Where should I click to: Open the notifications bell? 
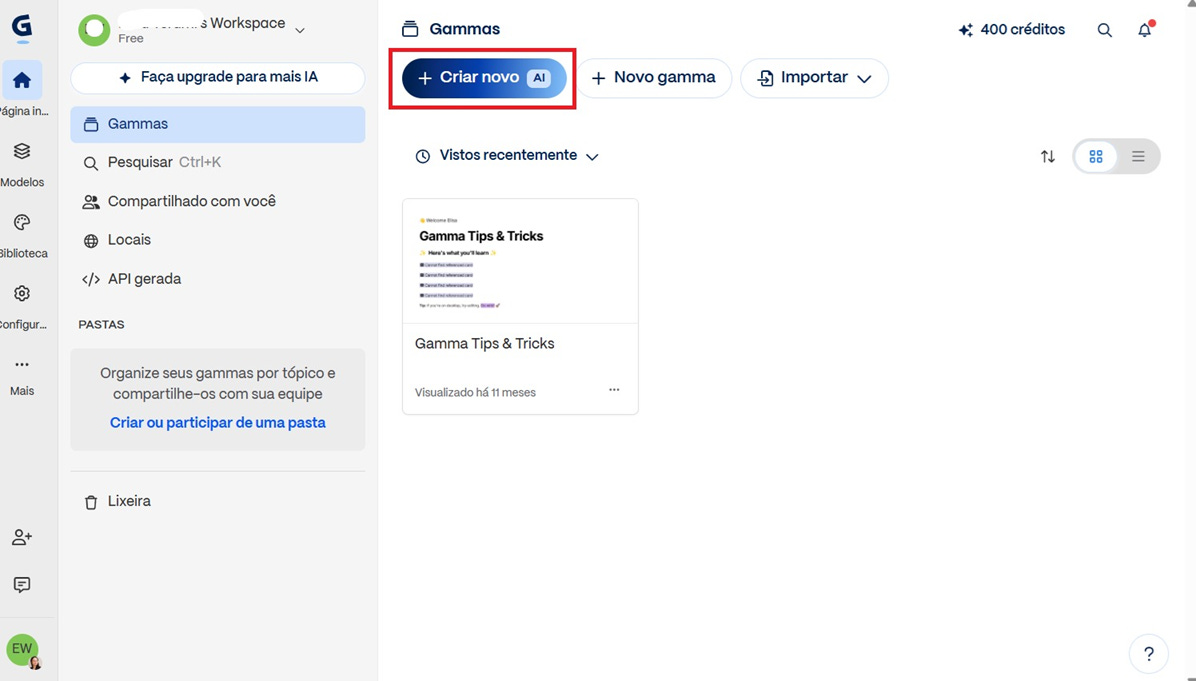pos(1145,30)
